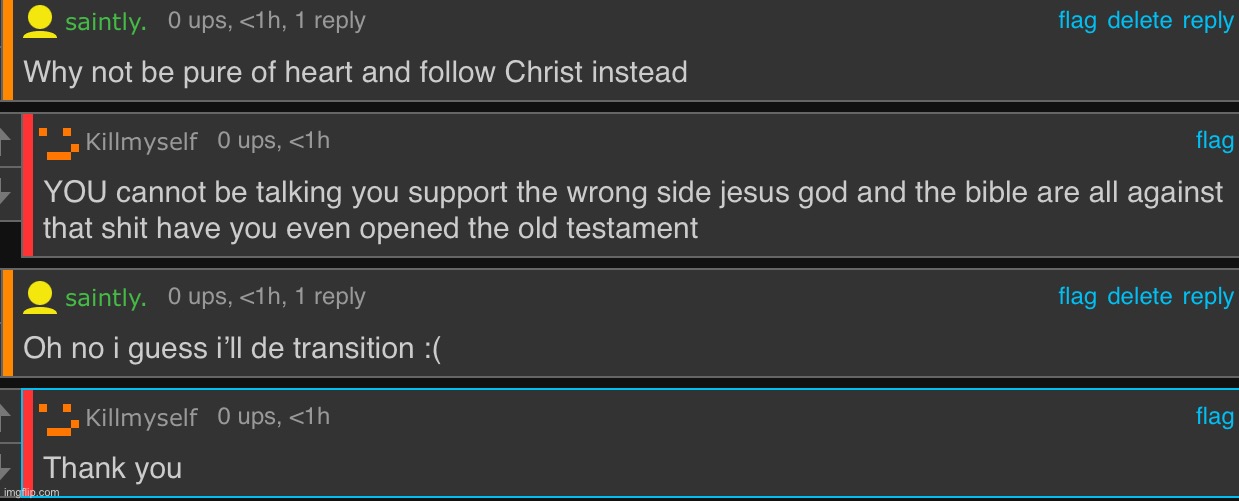Viewport: 1239px width, 501px height.
Task: Delete the "de transition" comment
Action: point(1139,297)
